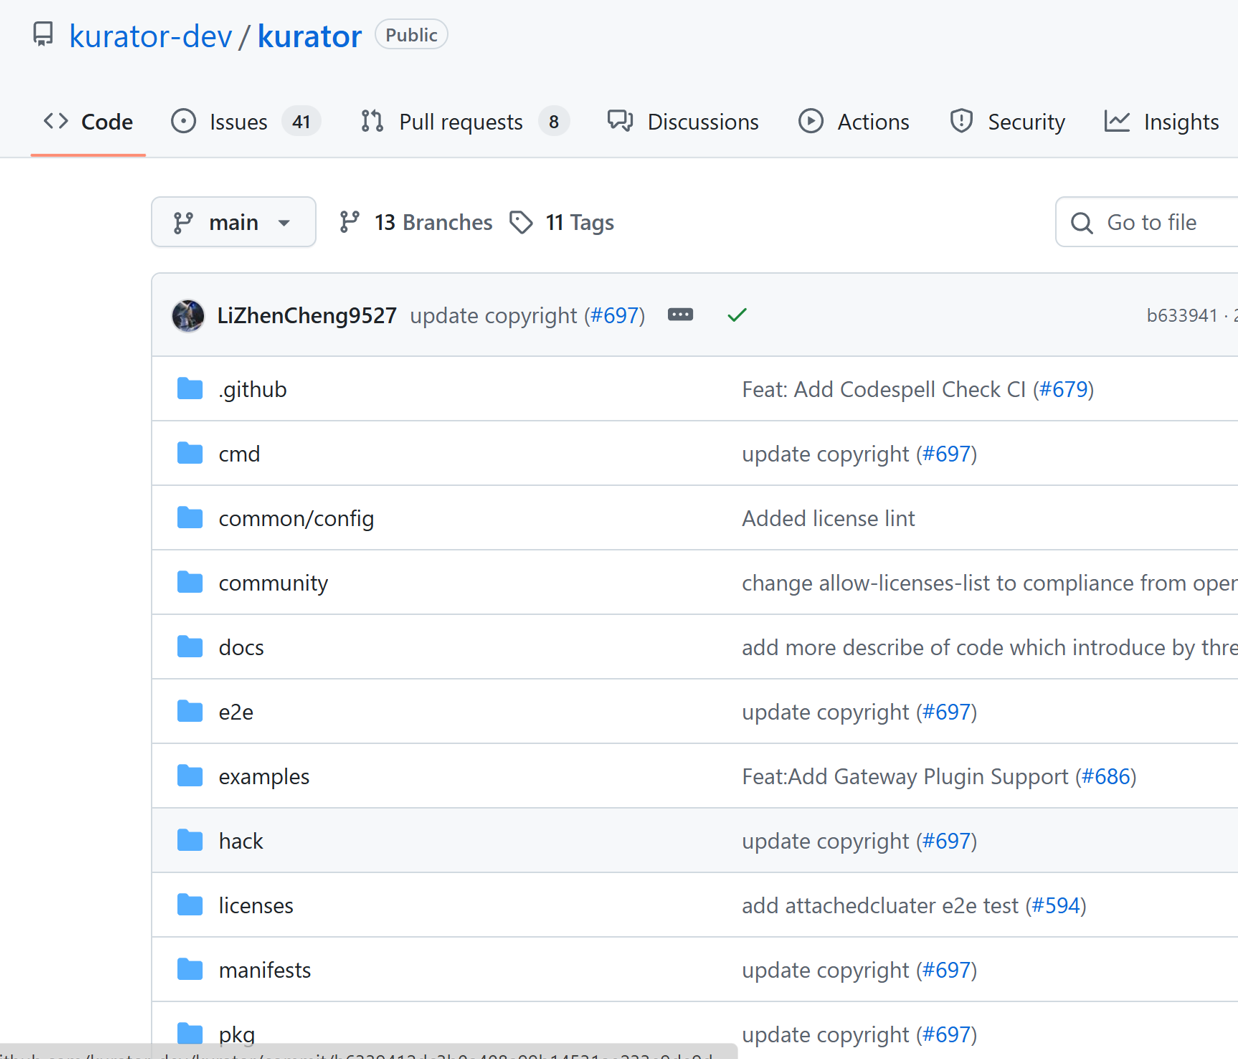Viewport: 1238px width, 1059px height.
Task: Open #697 link in manifests row
Action: pyautogui.click(x=947, y=970)
